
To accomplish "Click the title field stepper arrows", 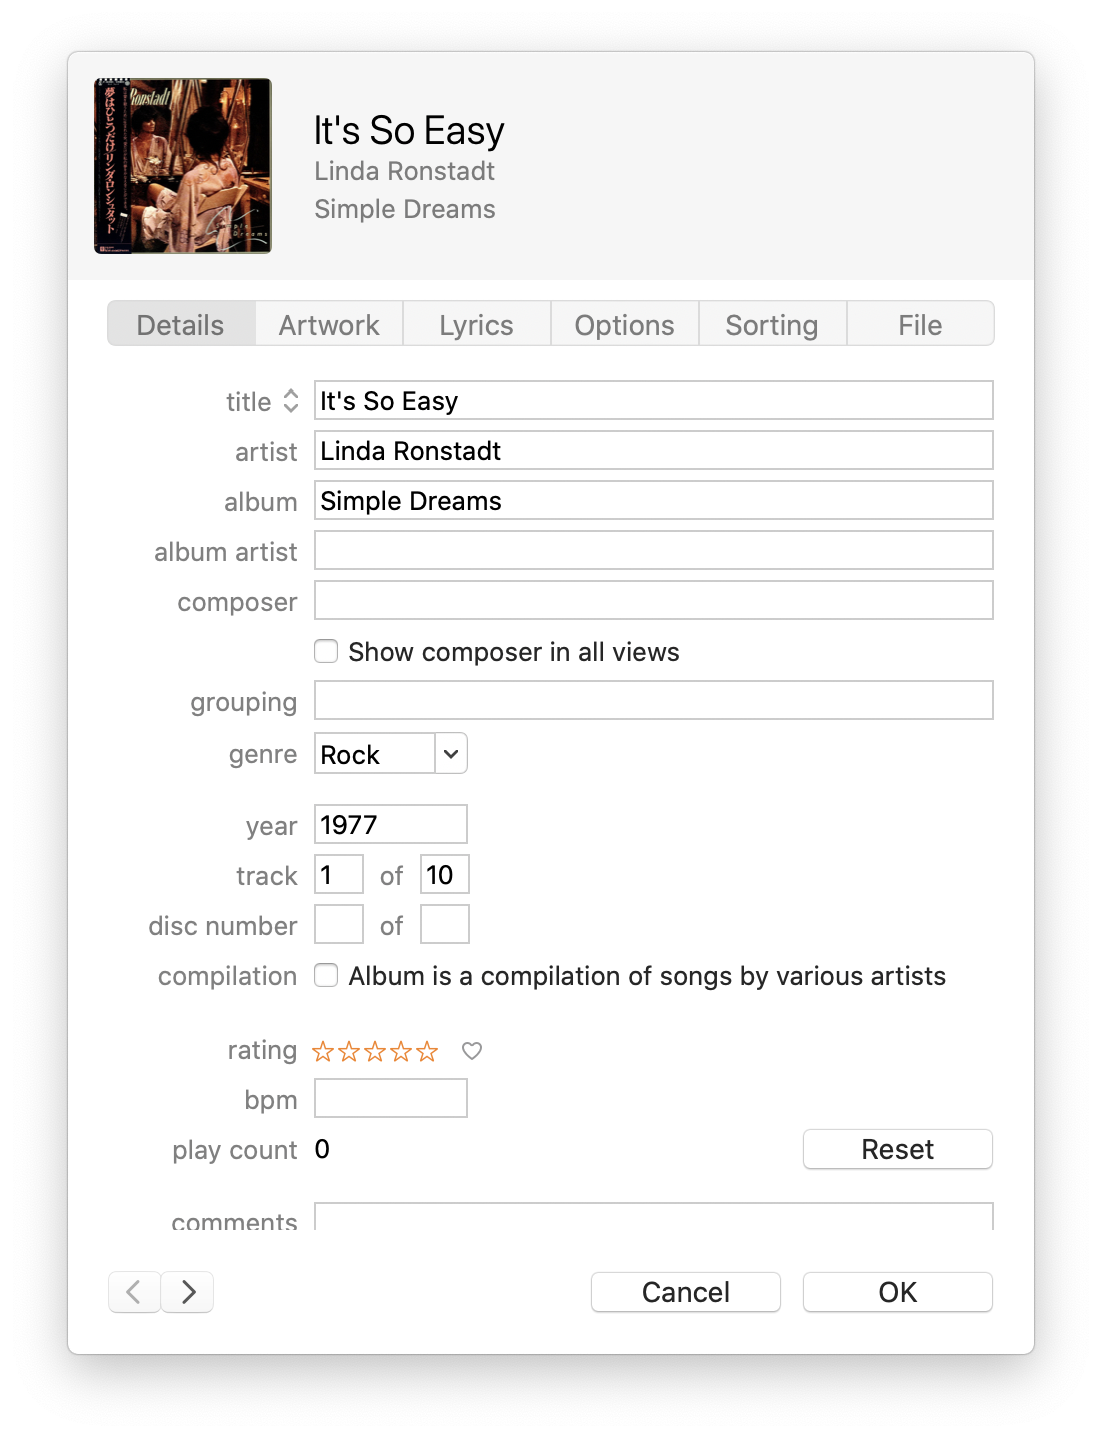I will (290, 400).
